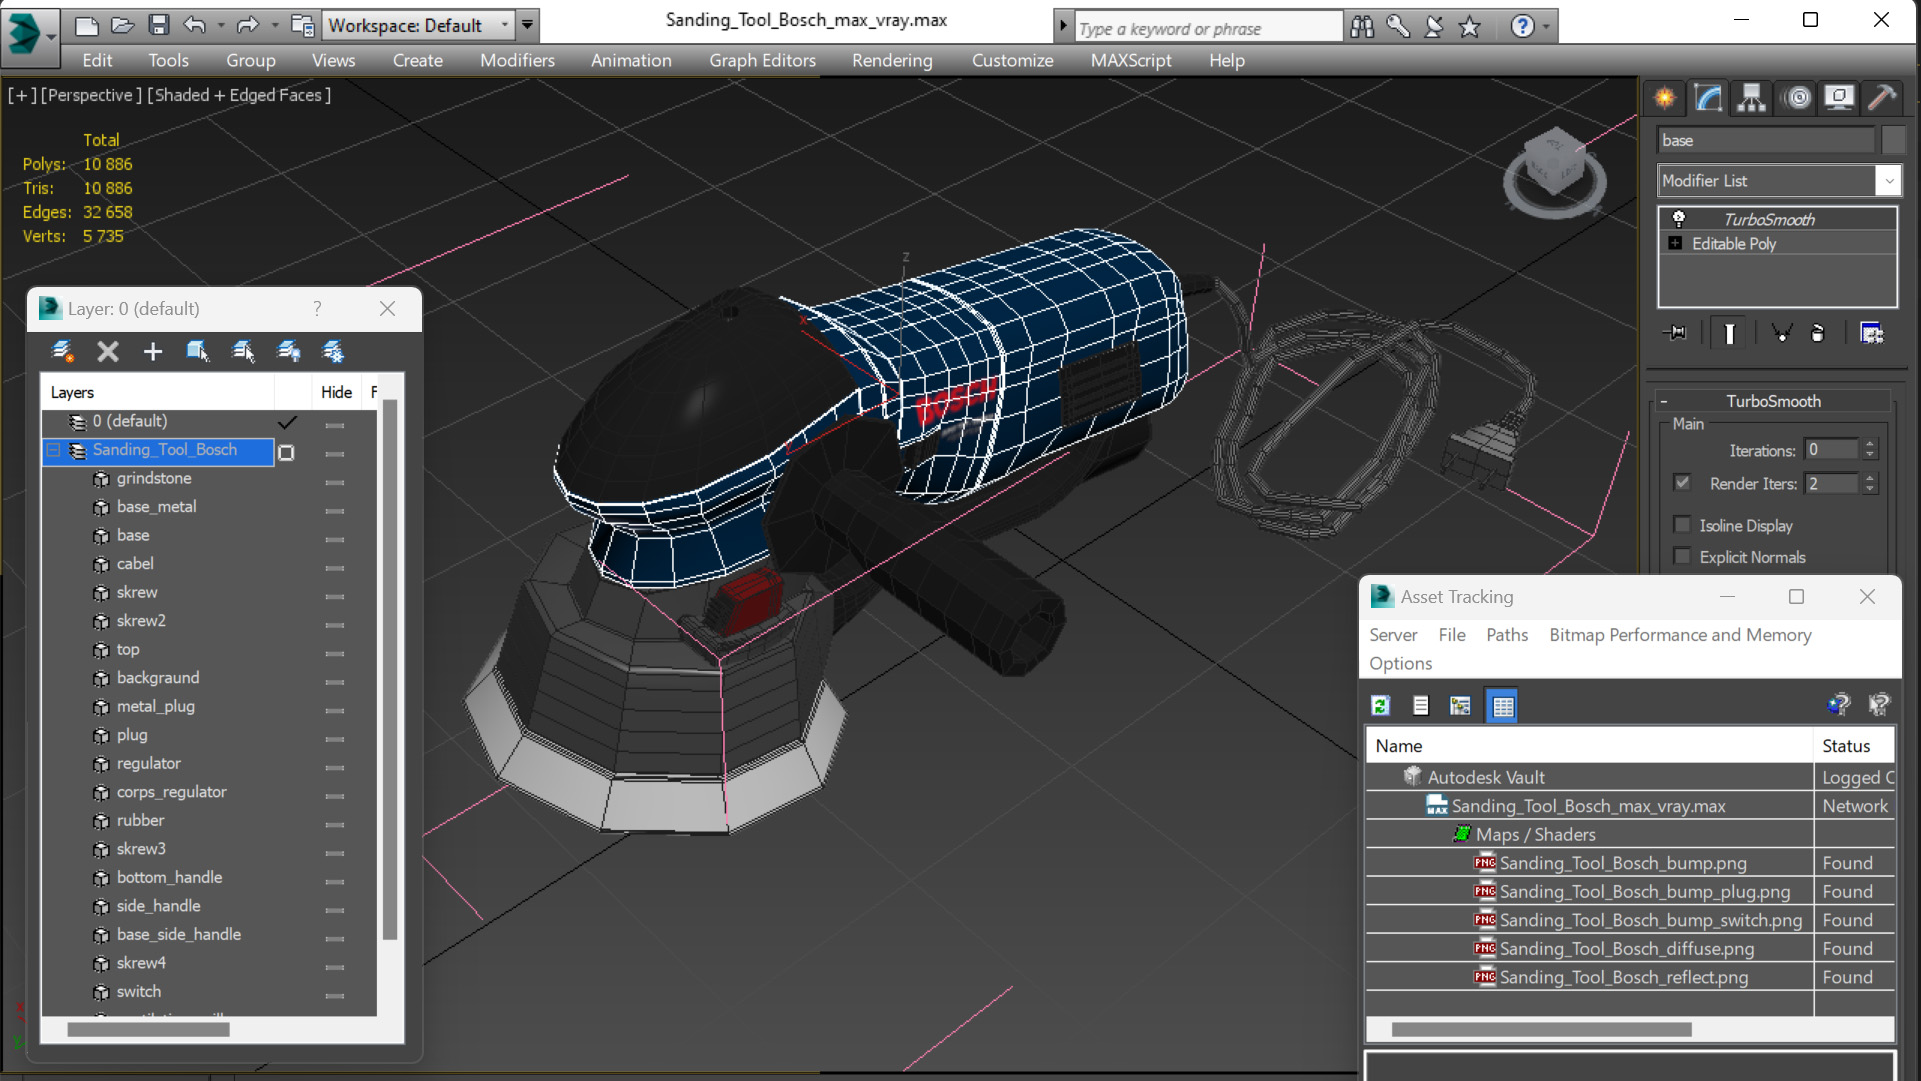Click the Refresh icon in Asset Tracking
This screenshot has height=1081, width=1921.
tap(1380, 706)
